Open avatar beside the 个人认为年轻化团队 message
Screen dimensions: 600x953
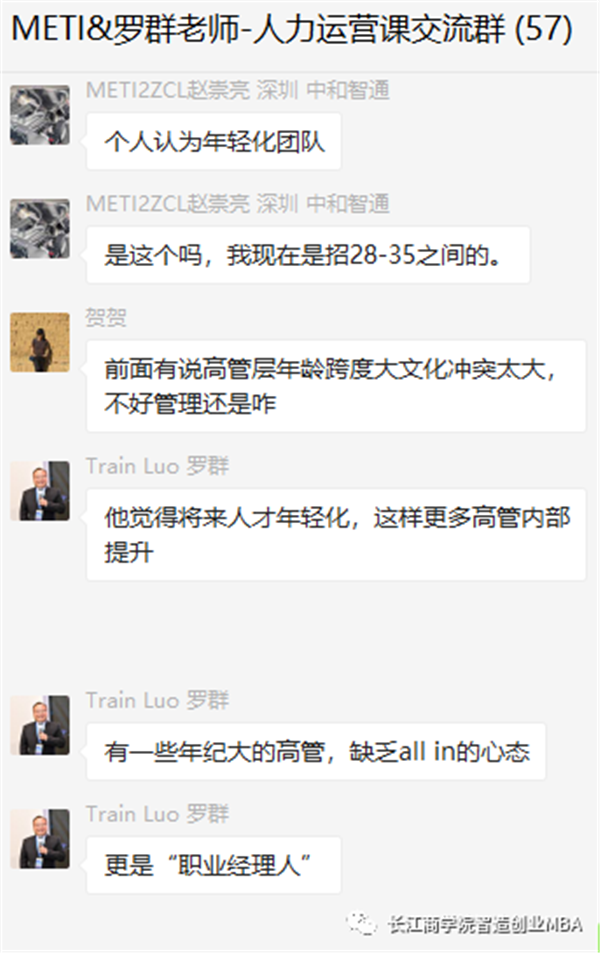pos(40,115)
